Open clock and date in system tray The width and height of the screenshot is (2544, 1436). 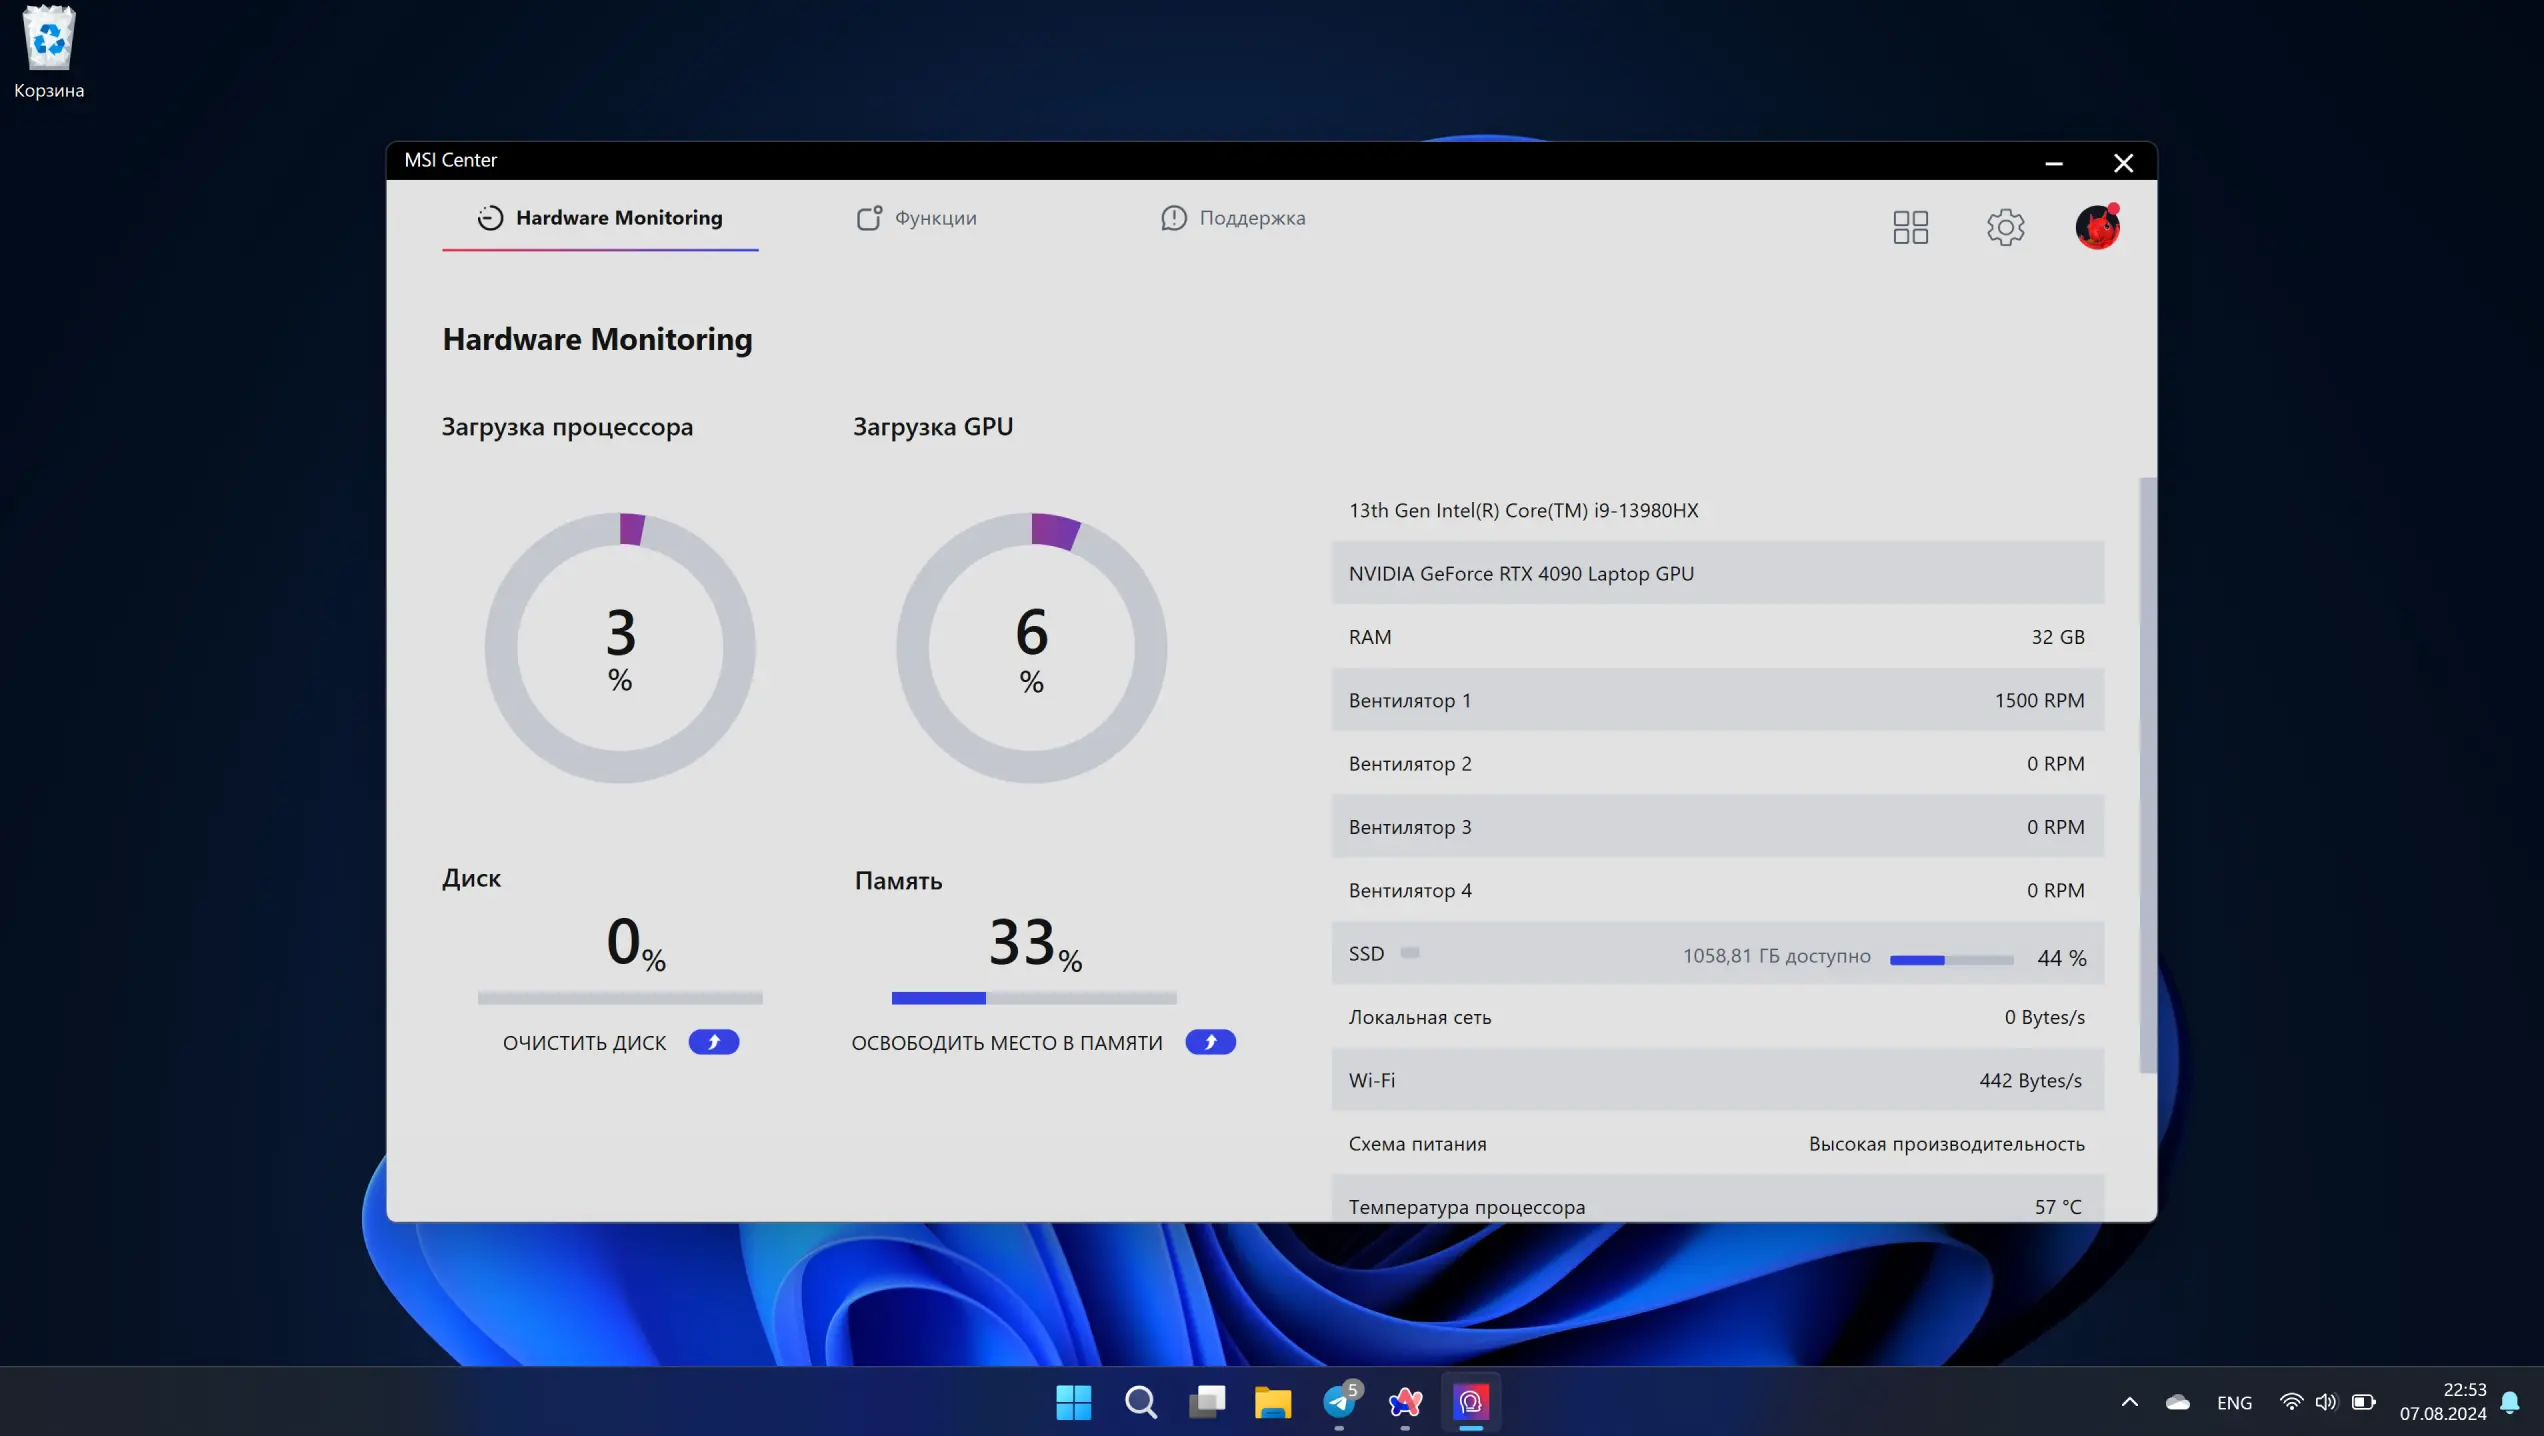[x=2442, y=1402]
